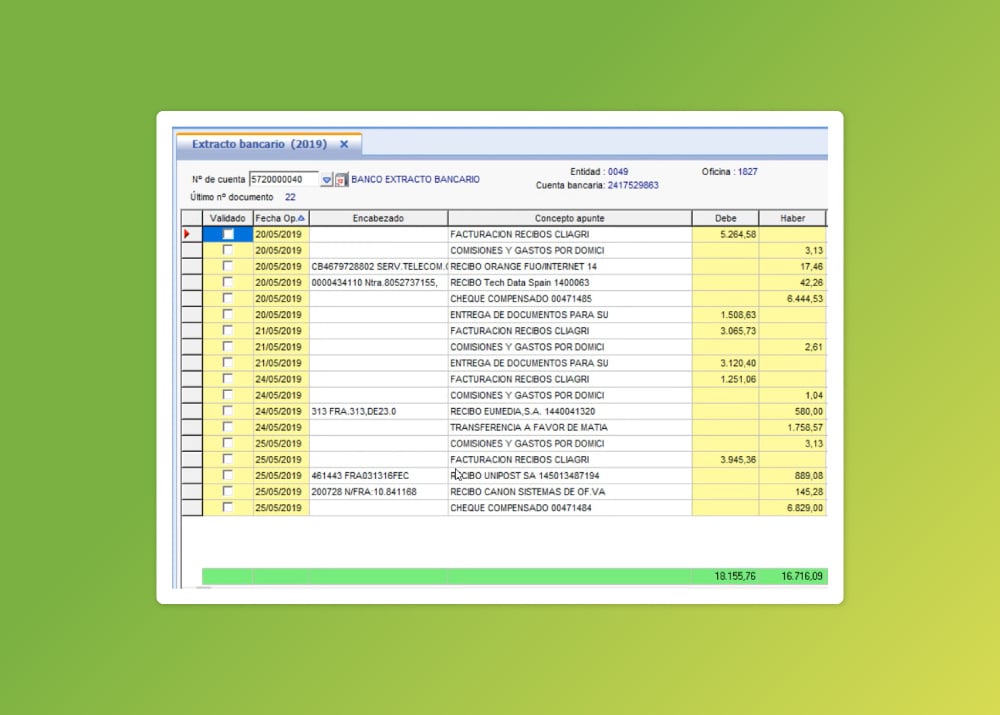Viewport: 1000px width, 715px height.
Task: Click the Concepto apunte column header
Action: coord(570,218)
